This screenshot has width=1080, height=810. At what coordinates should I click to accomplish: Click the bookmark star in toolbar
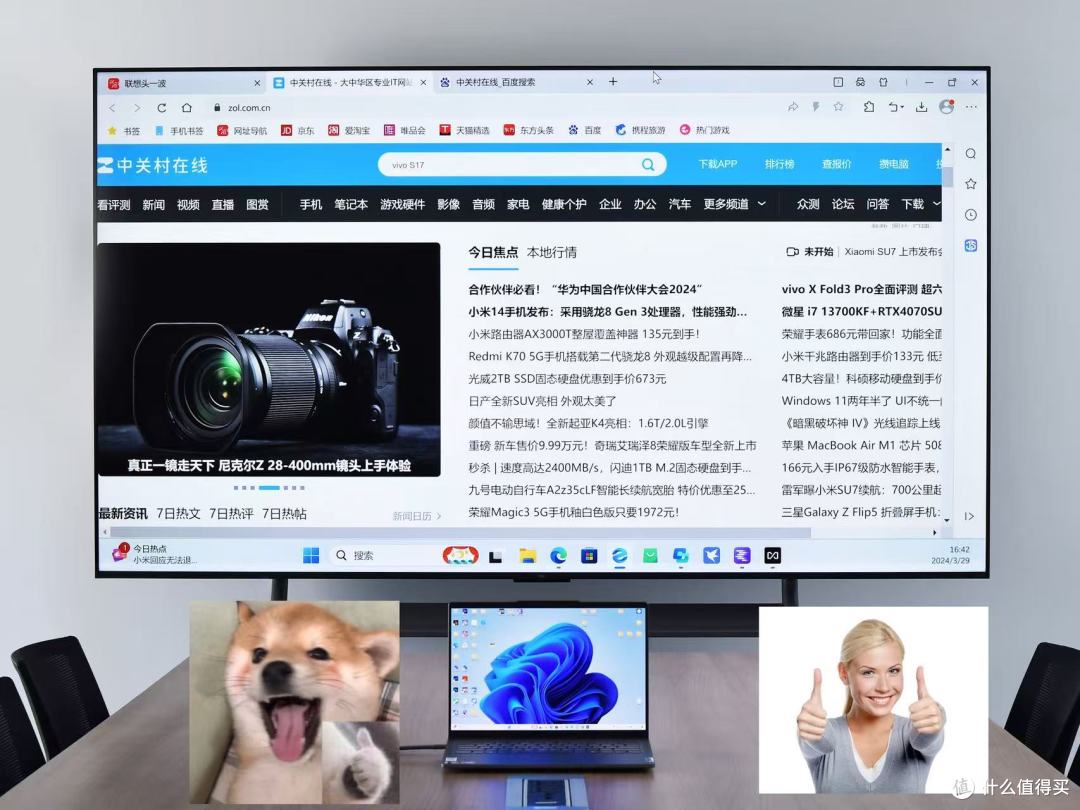[x=838, y=107]
